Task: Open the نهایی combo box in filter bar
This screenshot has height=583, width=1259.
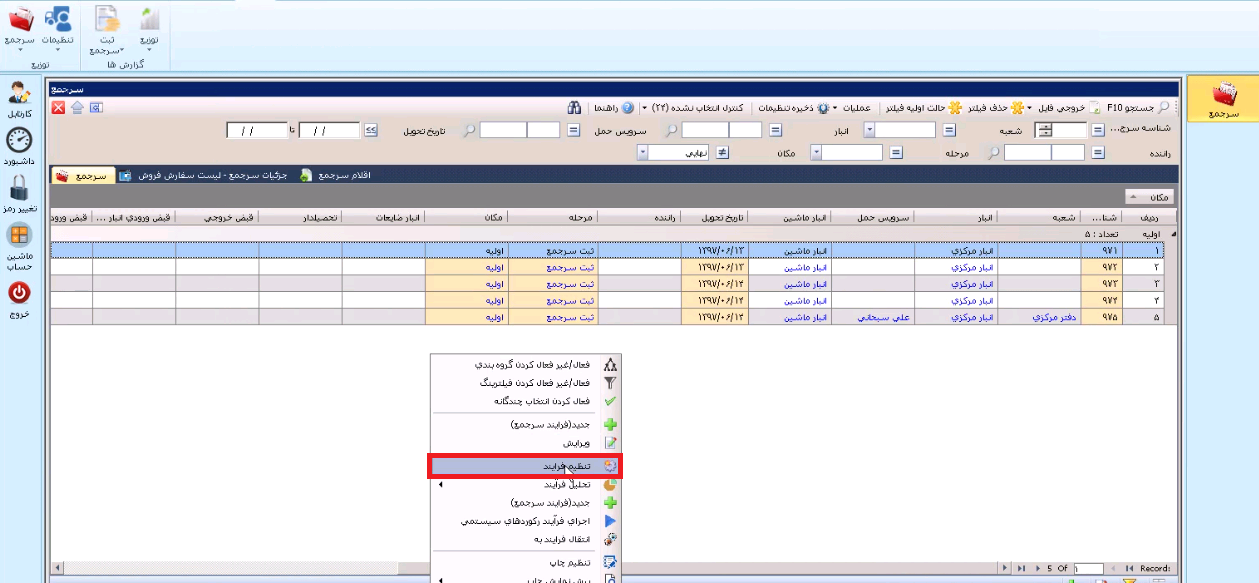Action: pos(679,153)
